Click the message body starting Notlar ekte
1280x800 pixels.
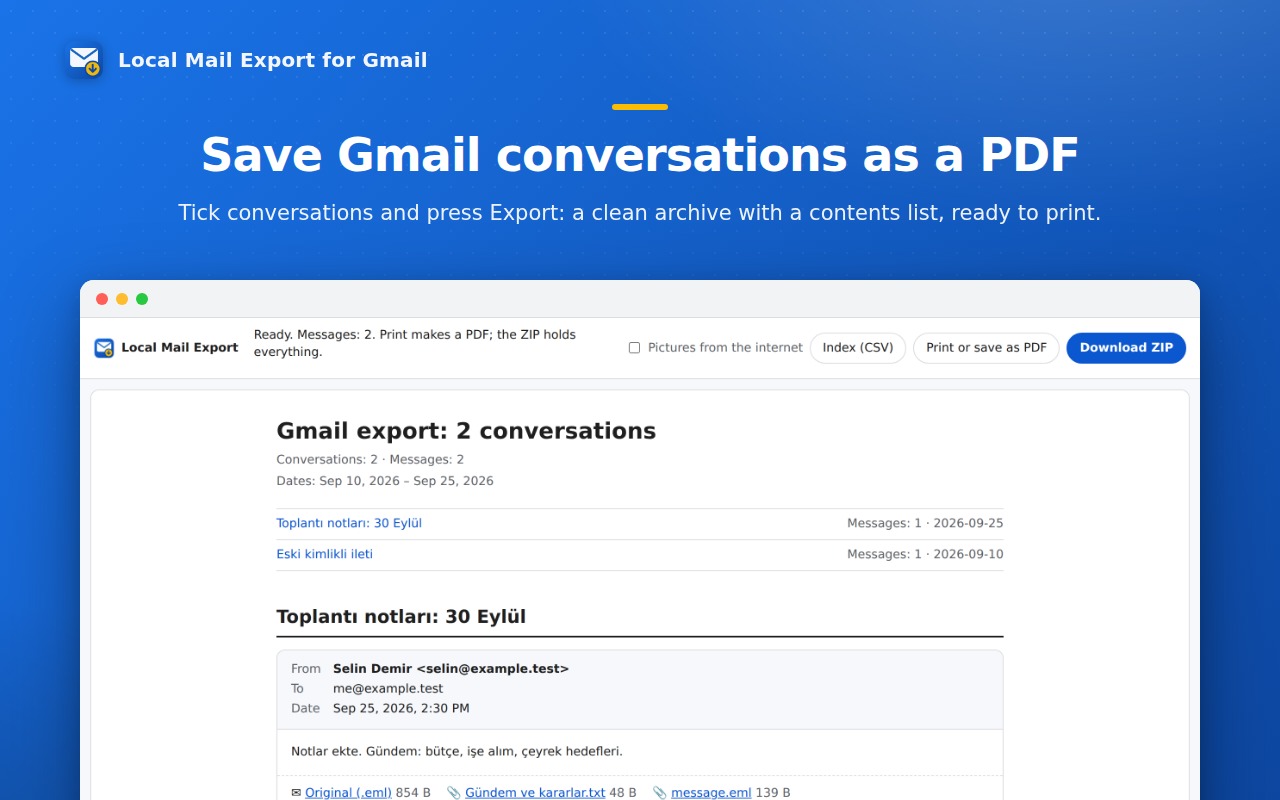(x=457, y=751)
